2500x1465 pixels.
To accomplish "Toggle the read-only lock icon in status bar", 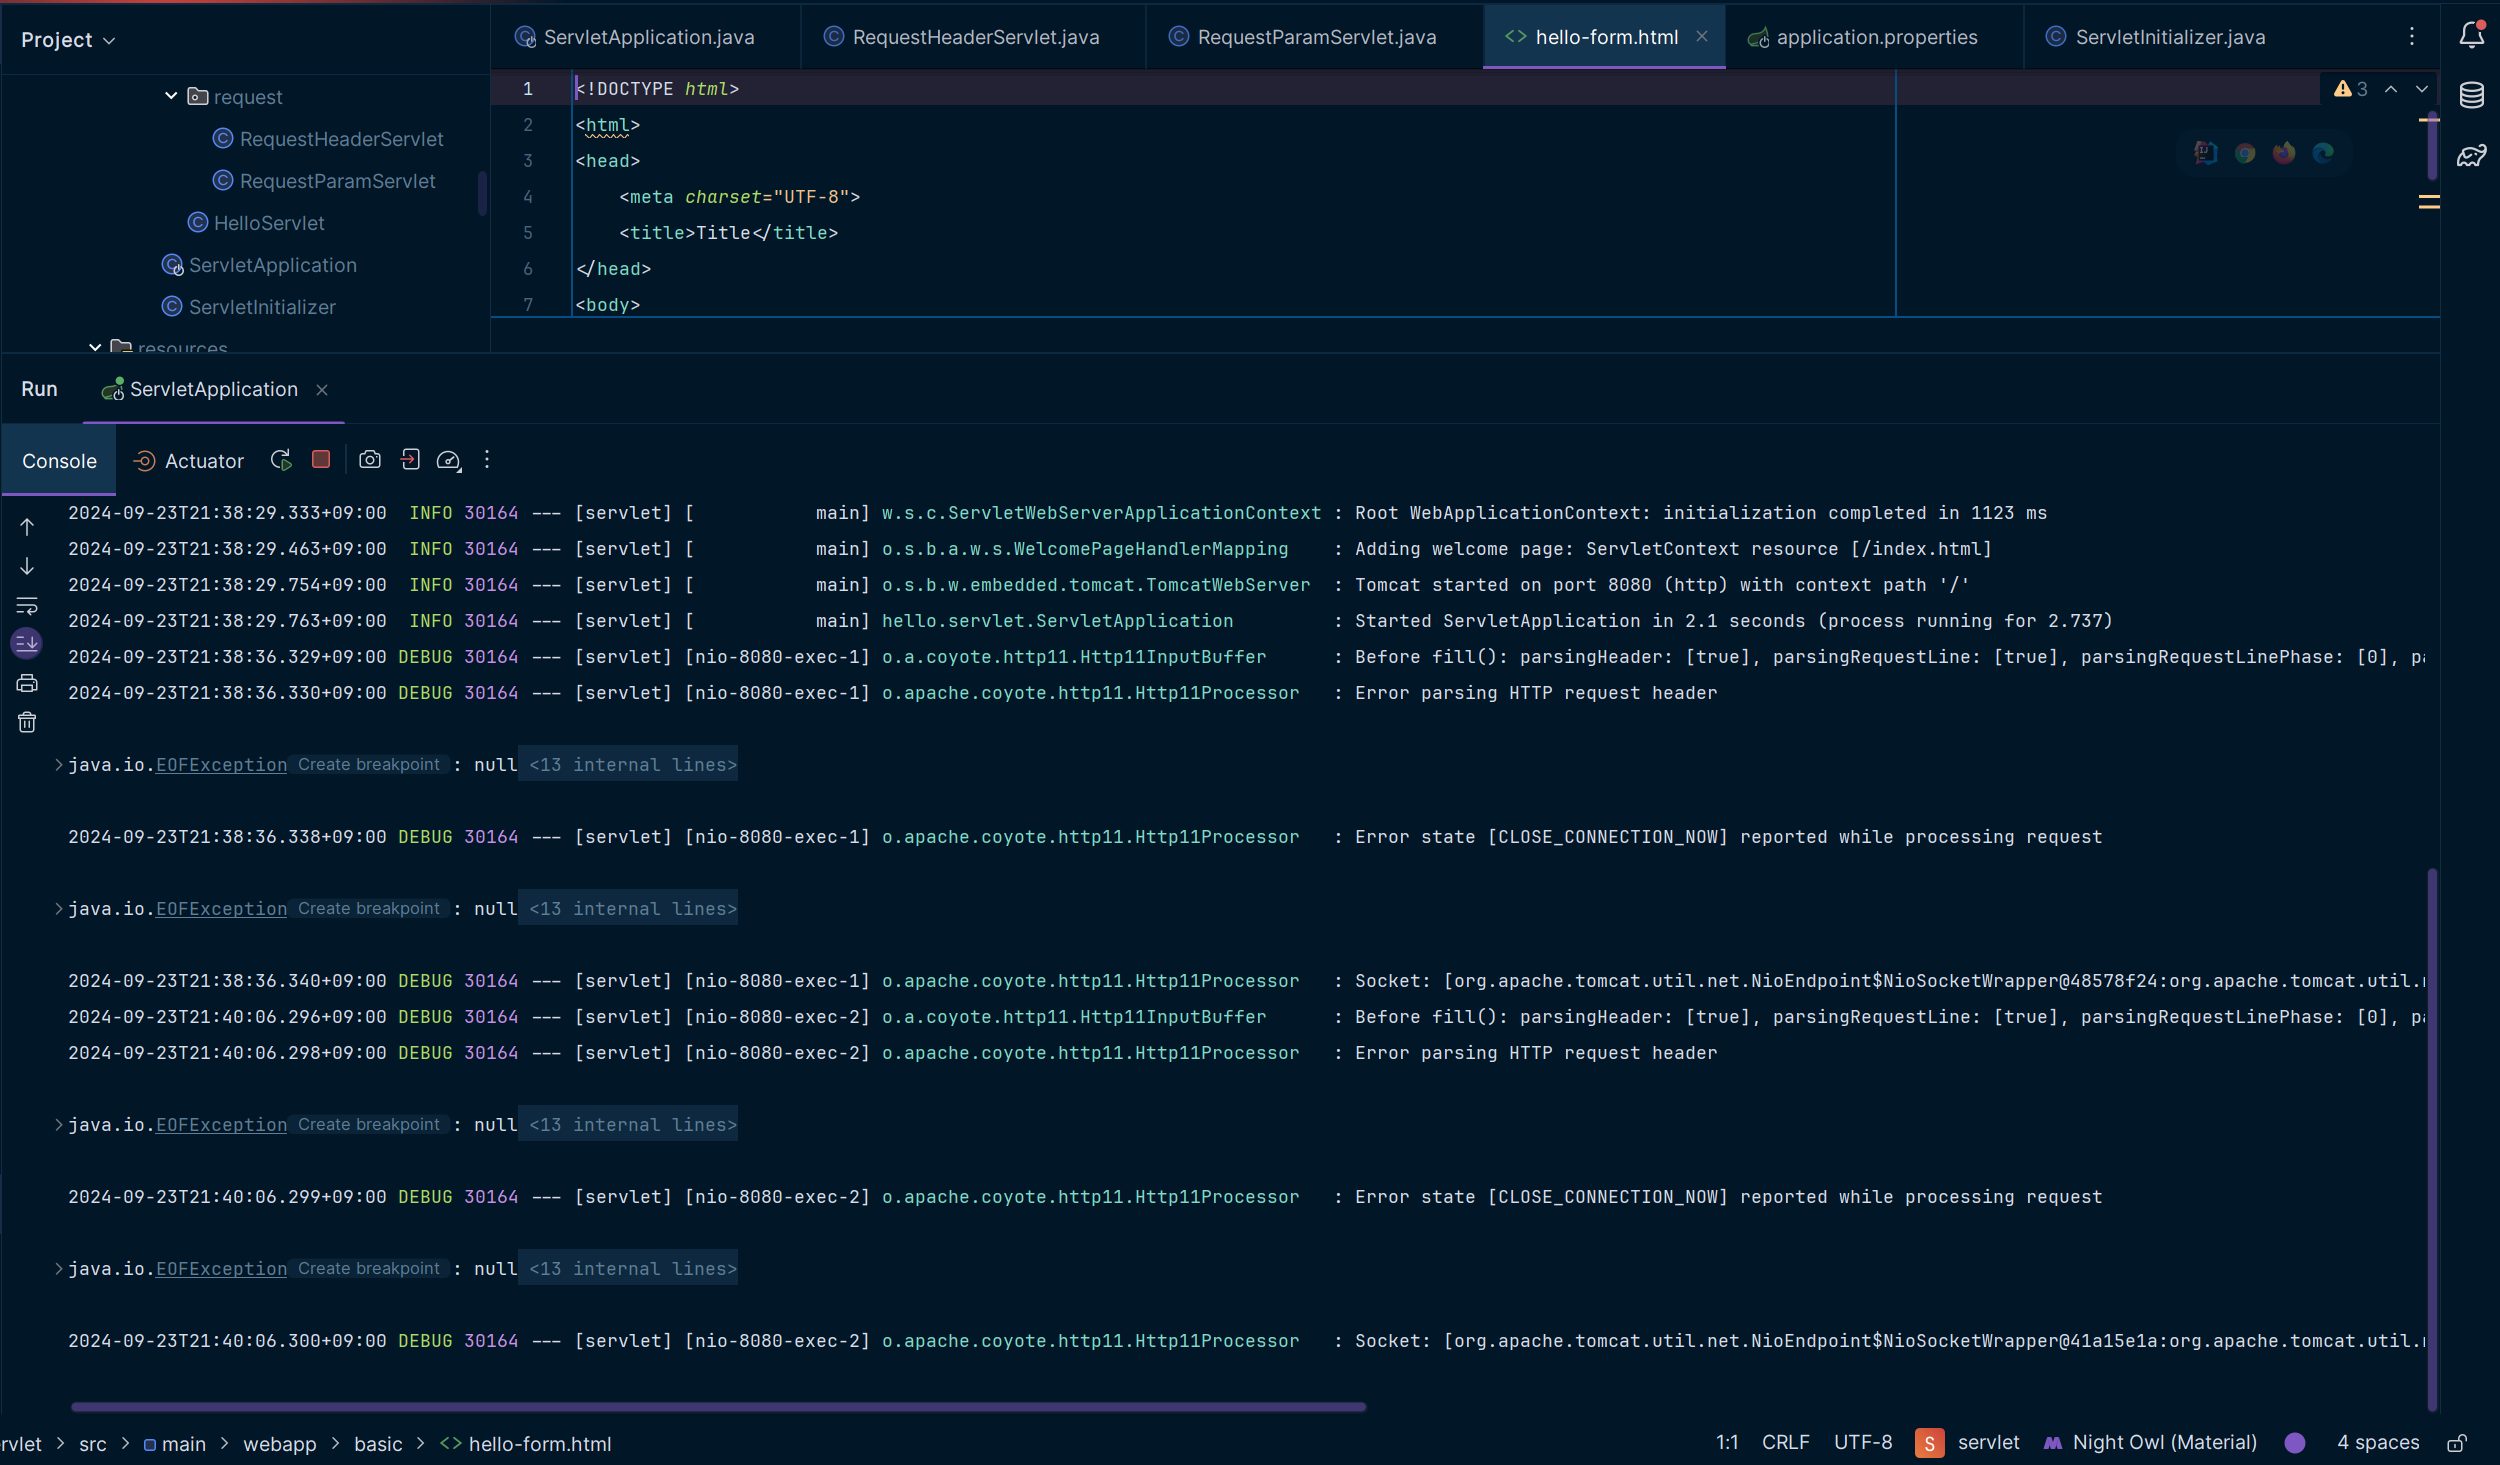I will (x=2458, y=1443).
